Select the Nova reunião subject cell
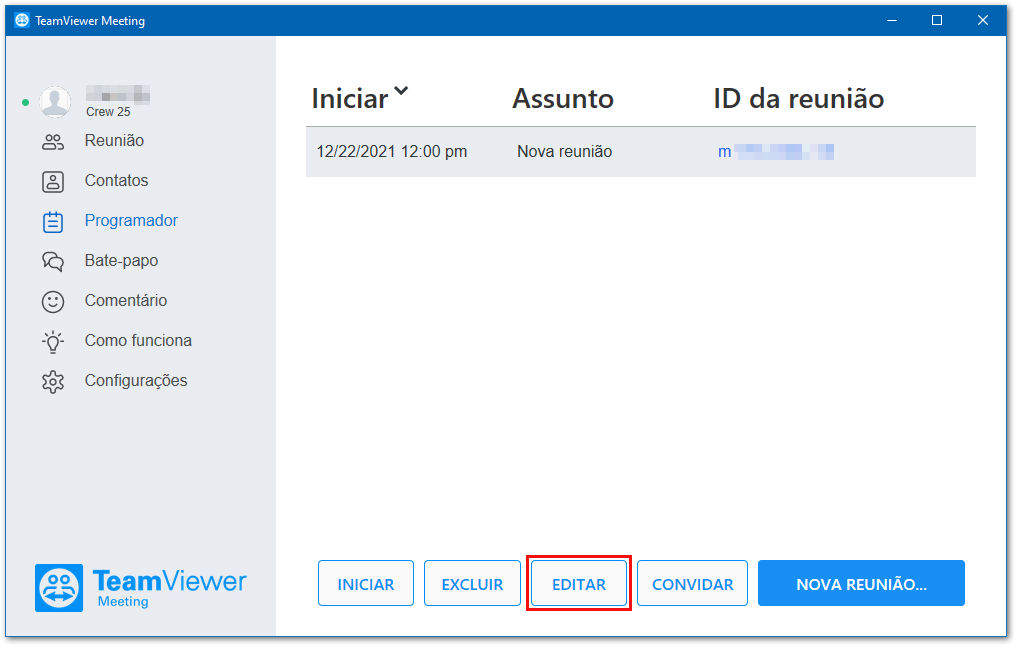This screenshot has height=646, width=1016. point(564,152)
